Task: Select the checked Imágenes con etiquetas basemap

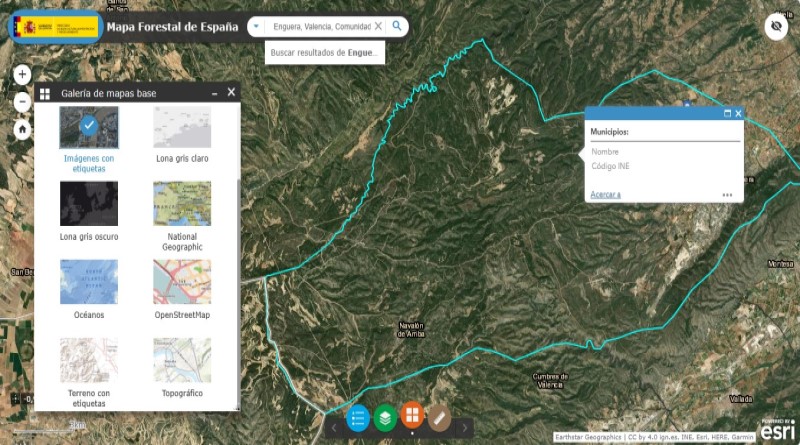Action: click(x=89, y=128)
